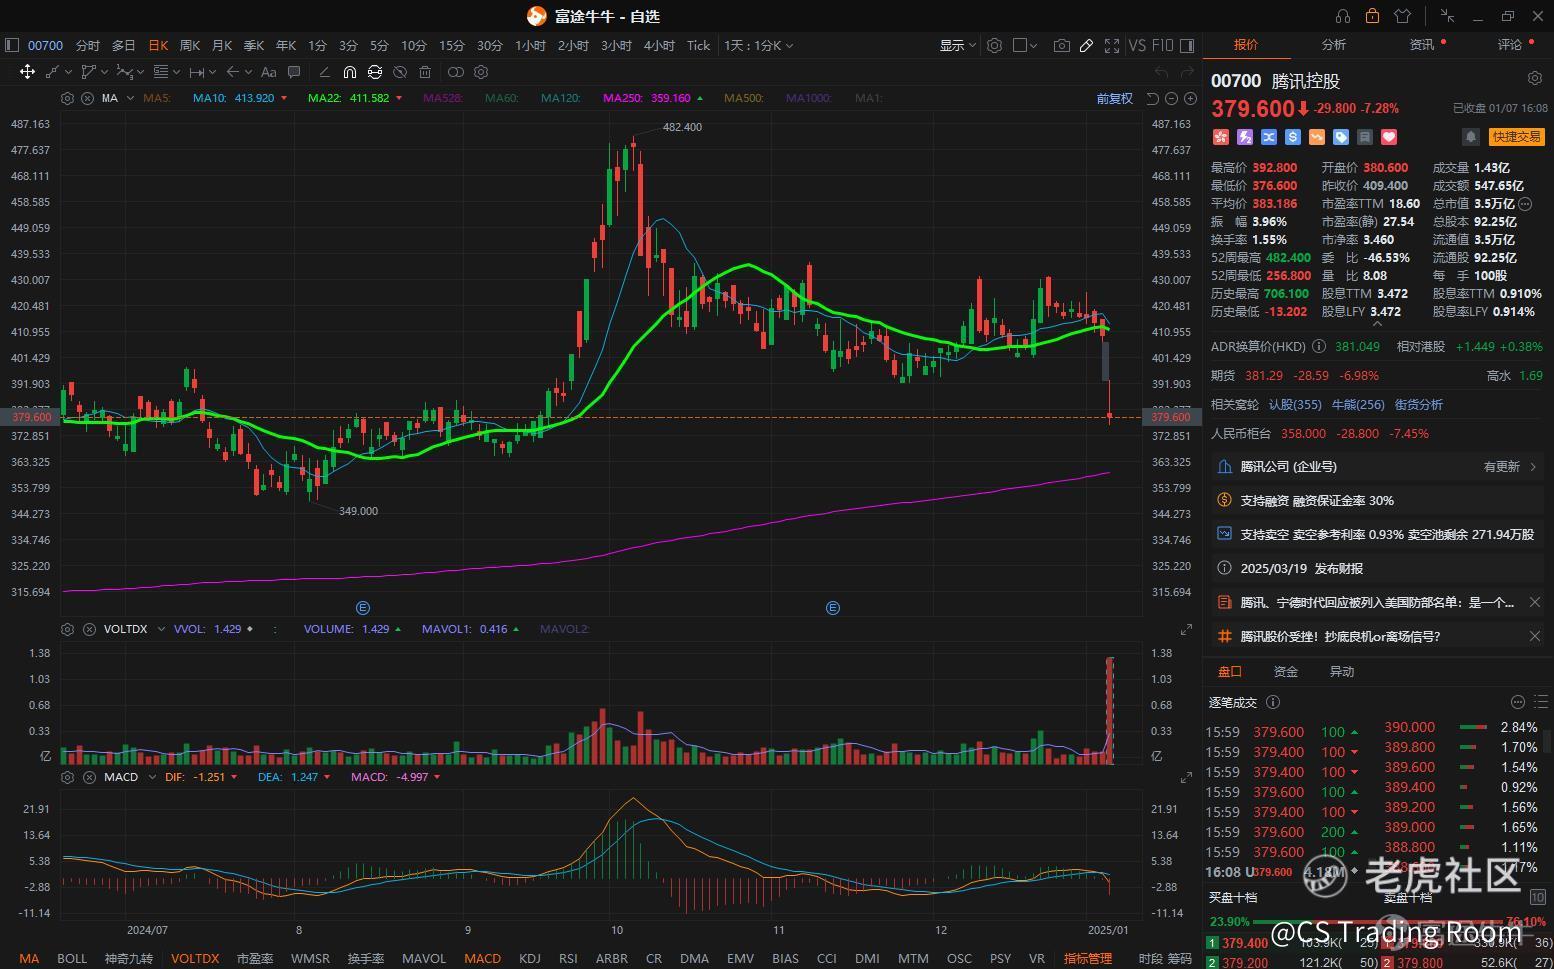Zoom in chart with plus circle
This screenshot has width=1554, height=969.
tap(1190, 98)
